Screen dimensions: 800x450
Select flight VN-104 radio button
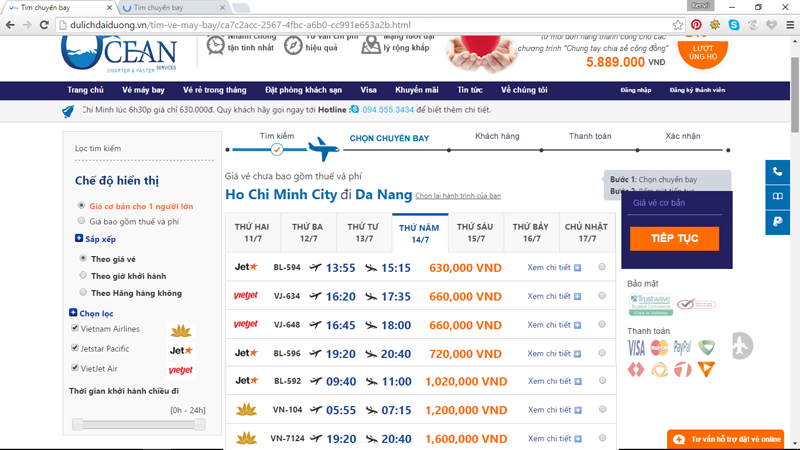point(603,409)
